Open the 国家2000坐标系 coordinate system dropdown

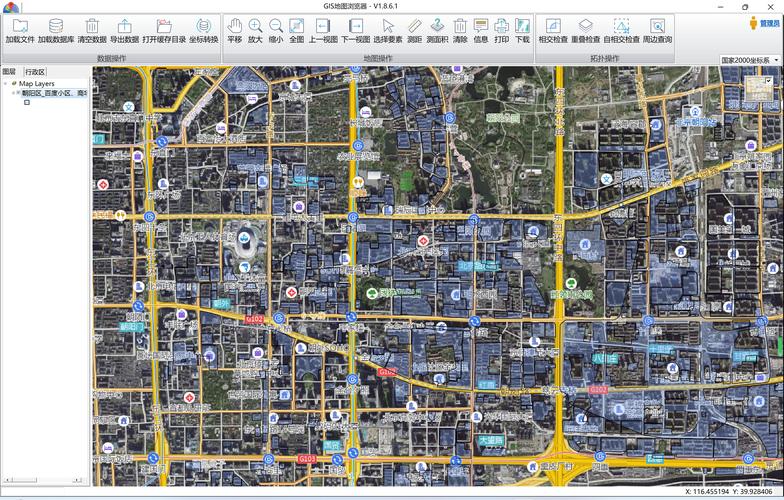[750, 60]
